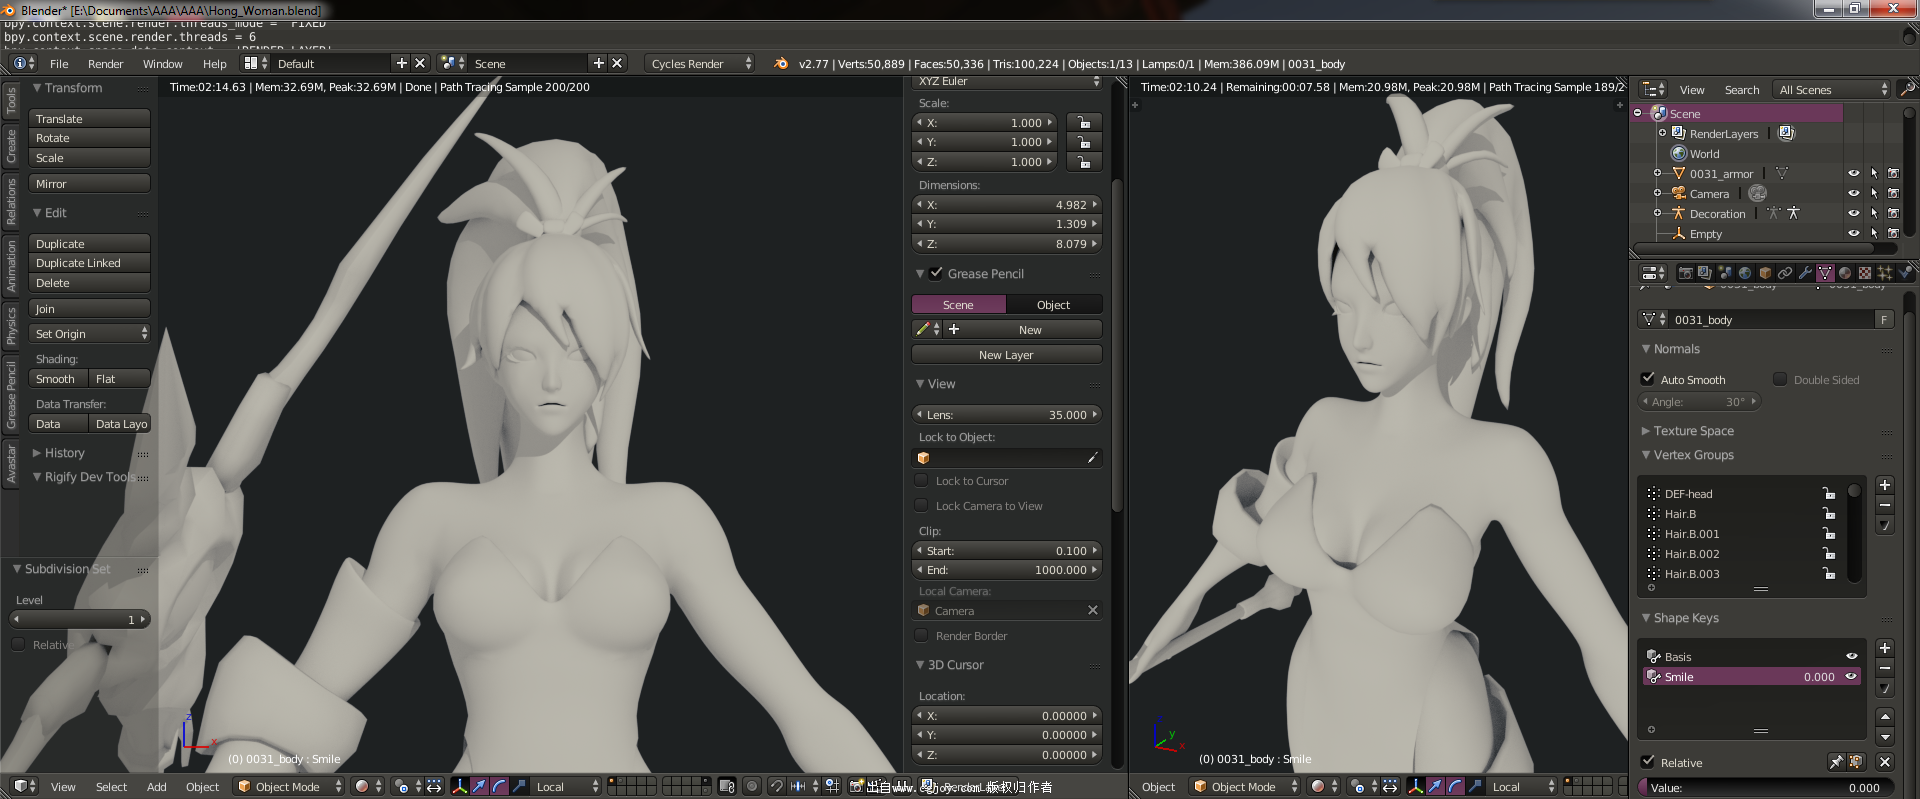This screenshot has width=1920, height=799.
Task: Toggle visibility eye of 0031_armor
Action: 1853,173
